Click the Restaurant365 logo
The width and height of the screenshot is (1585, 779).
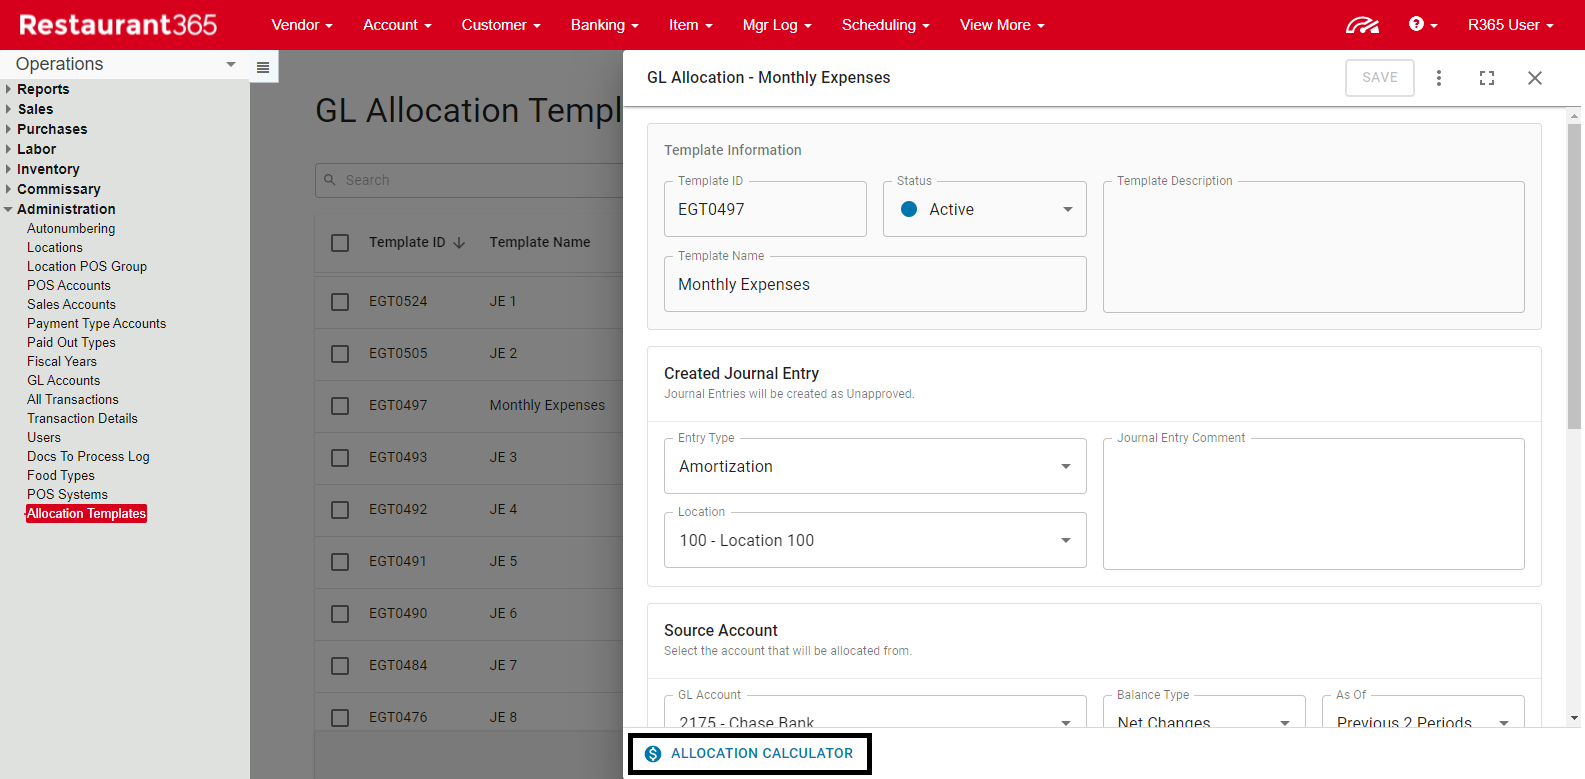coord(118,25)
